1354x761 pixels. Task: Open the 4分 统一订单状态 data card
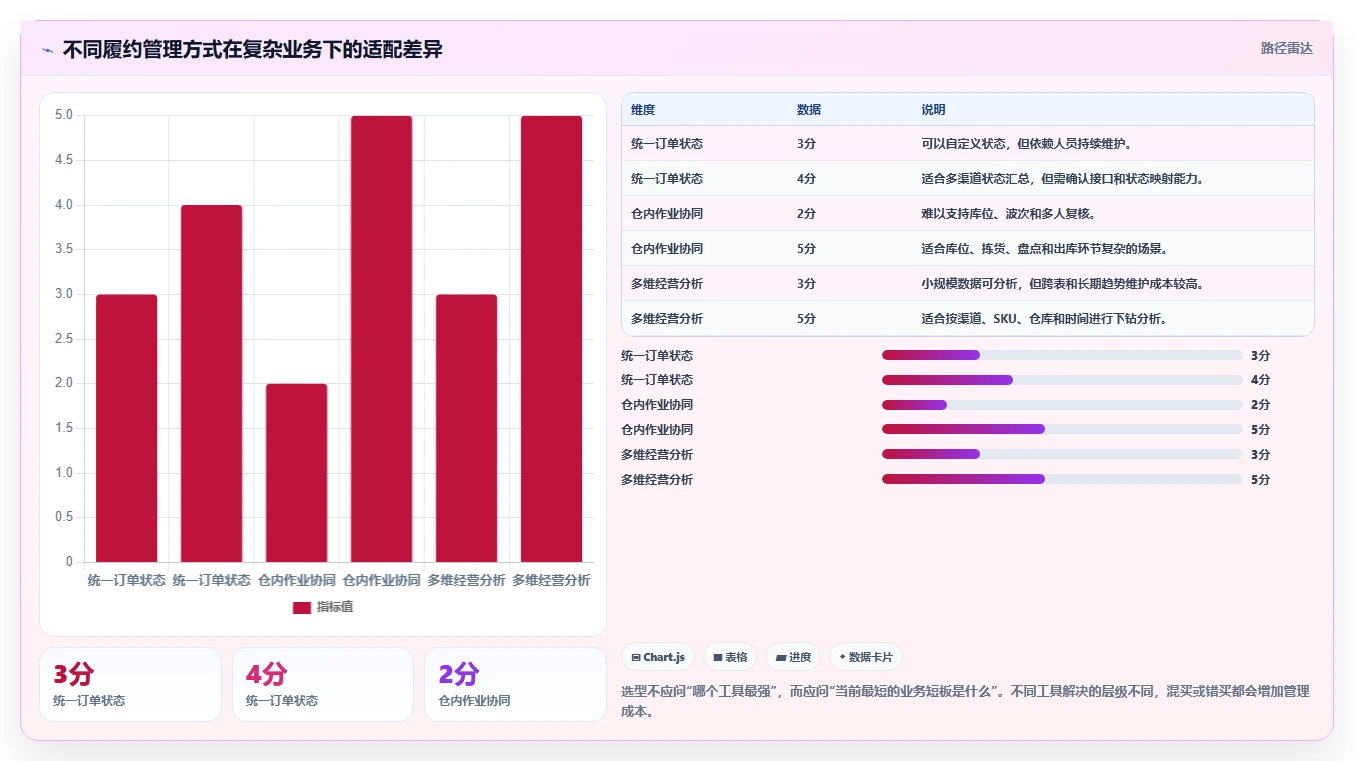click(x=323, y=684)
